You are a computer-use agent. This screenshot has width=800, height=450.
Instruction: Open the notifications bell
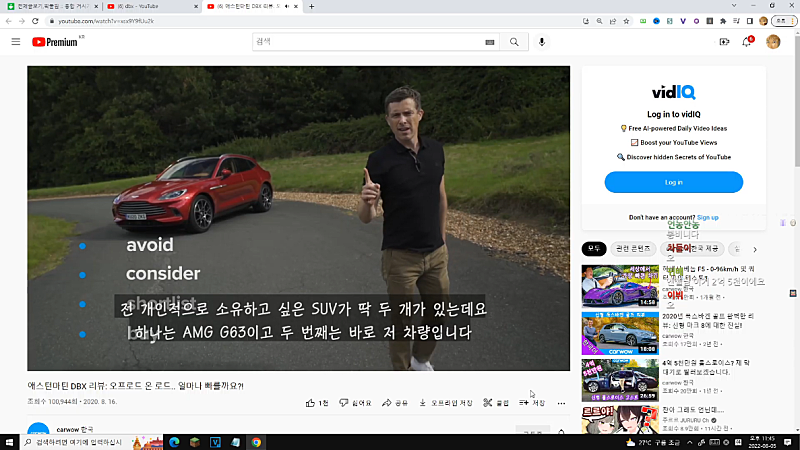tap(747, 42)
